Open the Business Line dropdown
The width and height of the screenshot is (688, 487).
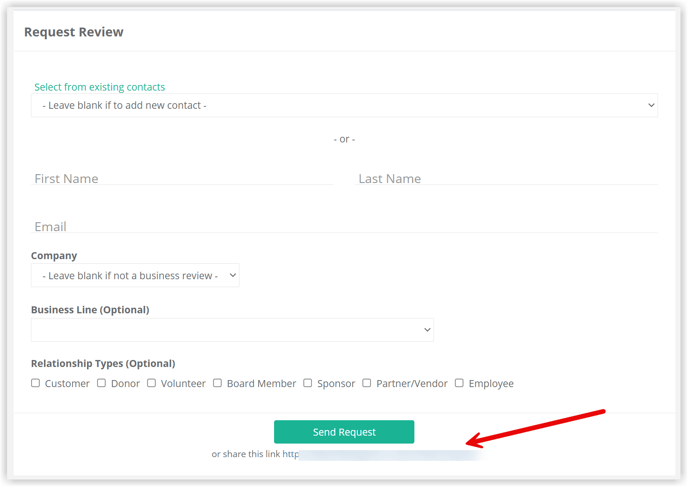[232, 330]
